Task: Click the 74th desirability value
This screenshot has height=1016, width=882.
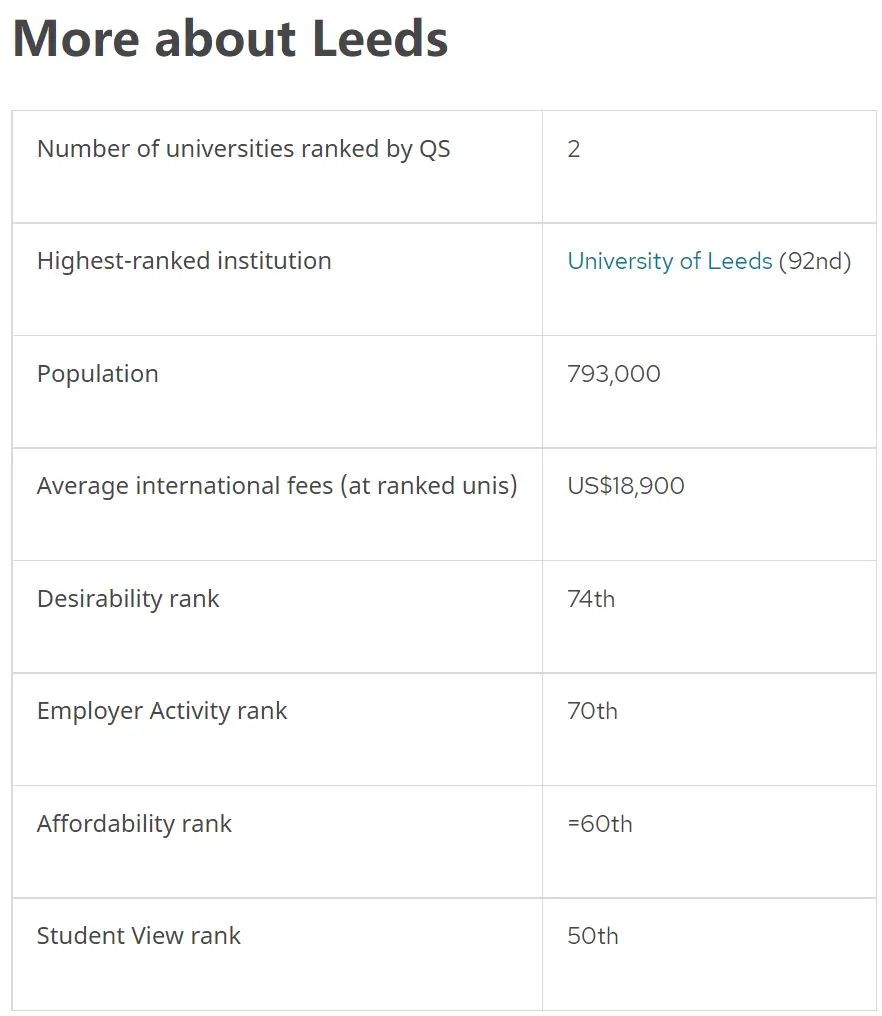Action: (591, 599)
